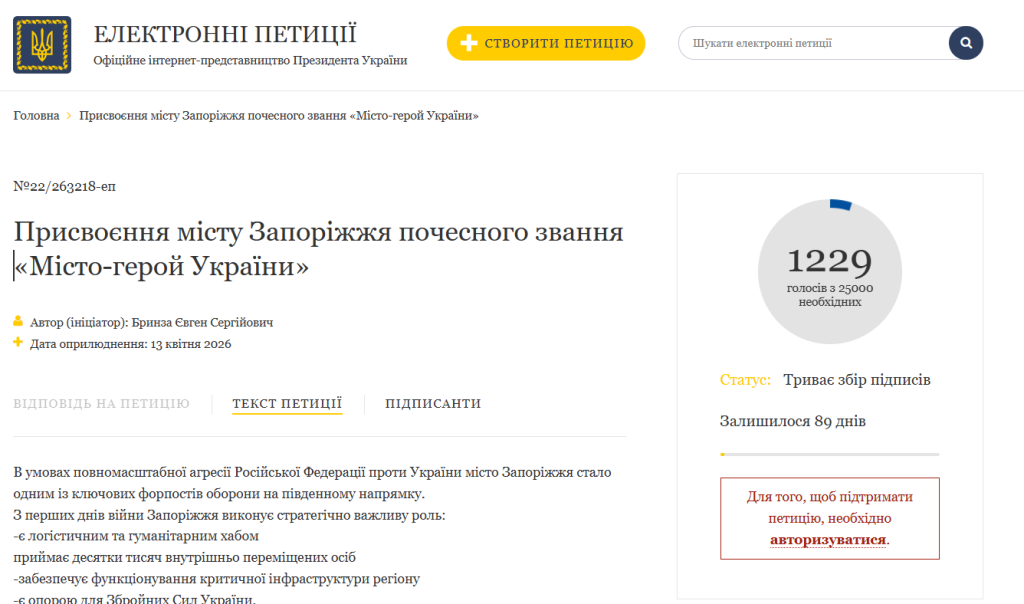The width and height of the screenshot is (1024, 604).
Task: Select the ТЕКСТ ПЕТИЦІЇ tab
Action: 287,404
